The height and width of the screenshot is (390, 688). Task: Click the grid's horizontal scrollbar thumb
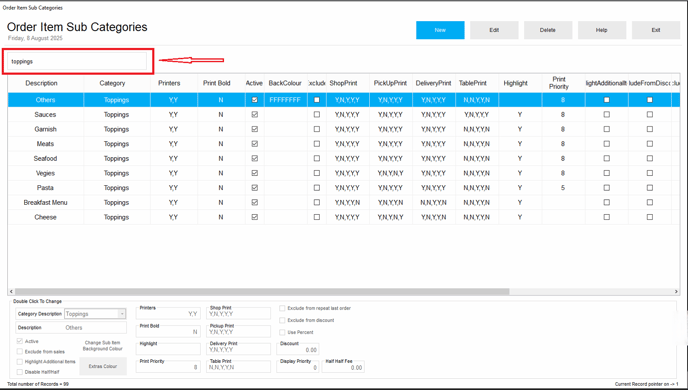pos(262,291)
